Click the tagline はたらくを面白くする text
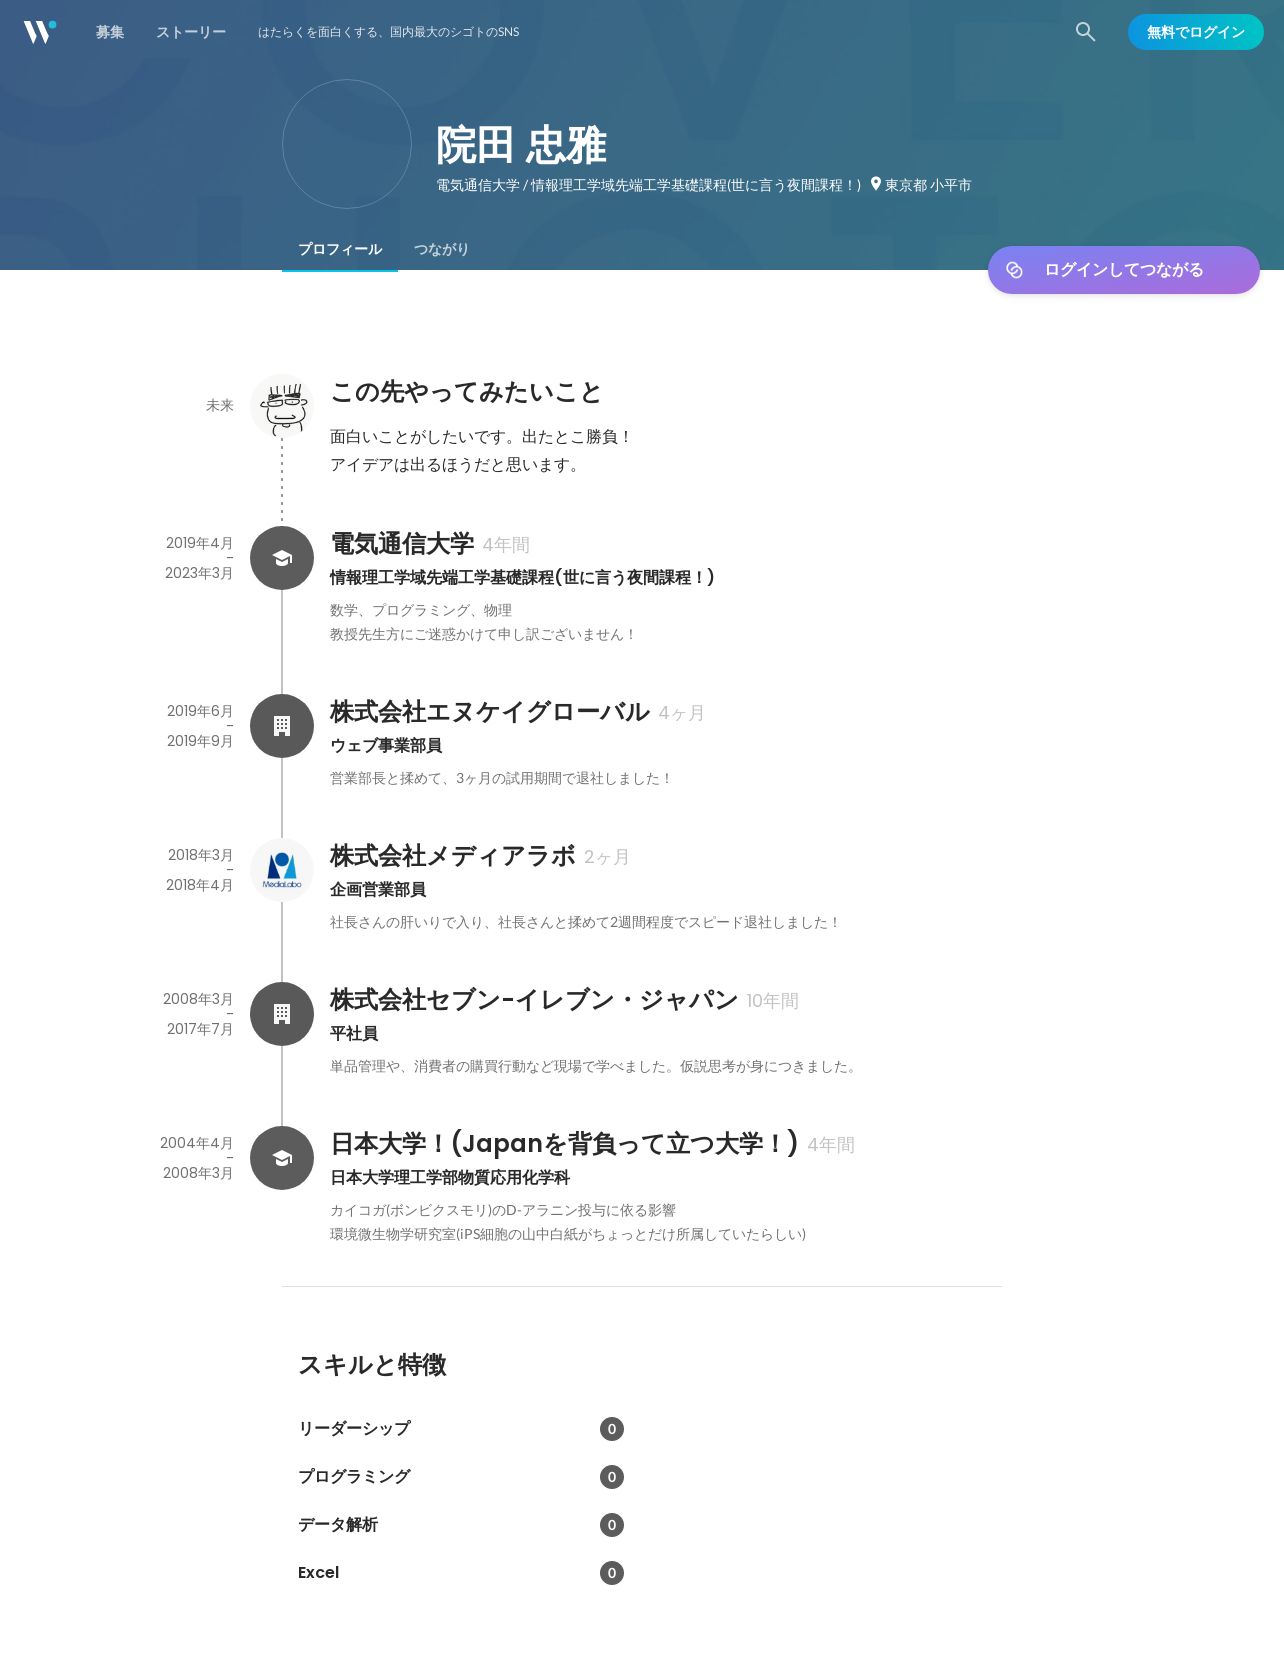Viewport: 1284px width, 1653px height. 388,32
